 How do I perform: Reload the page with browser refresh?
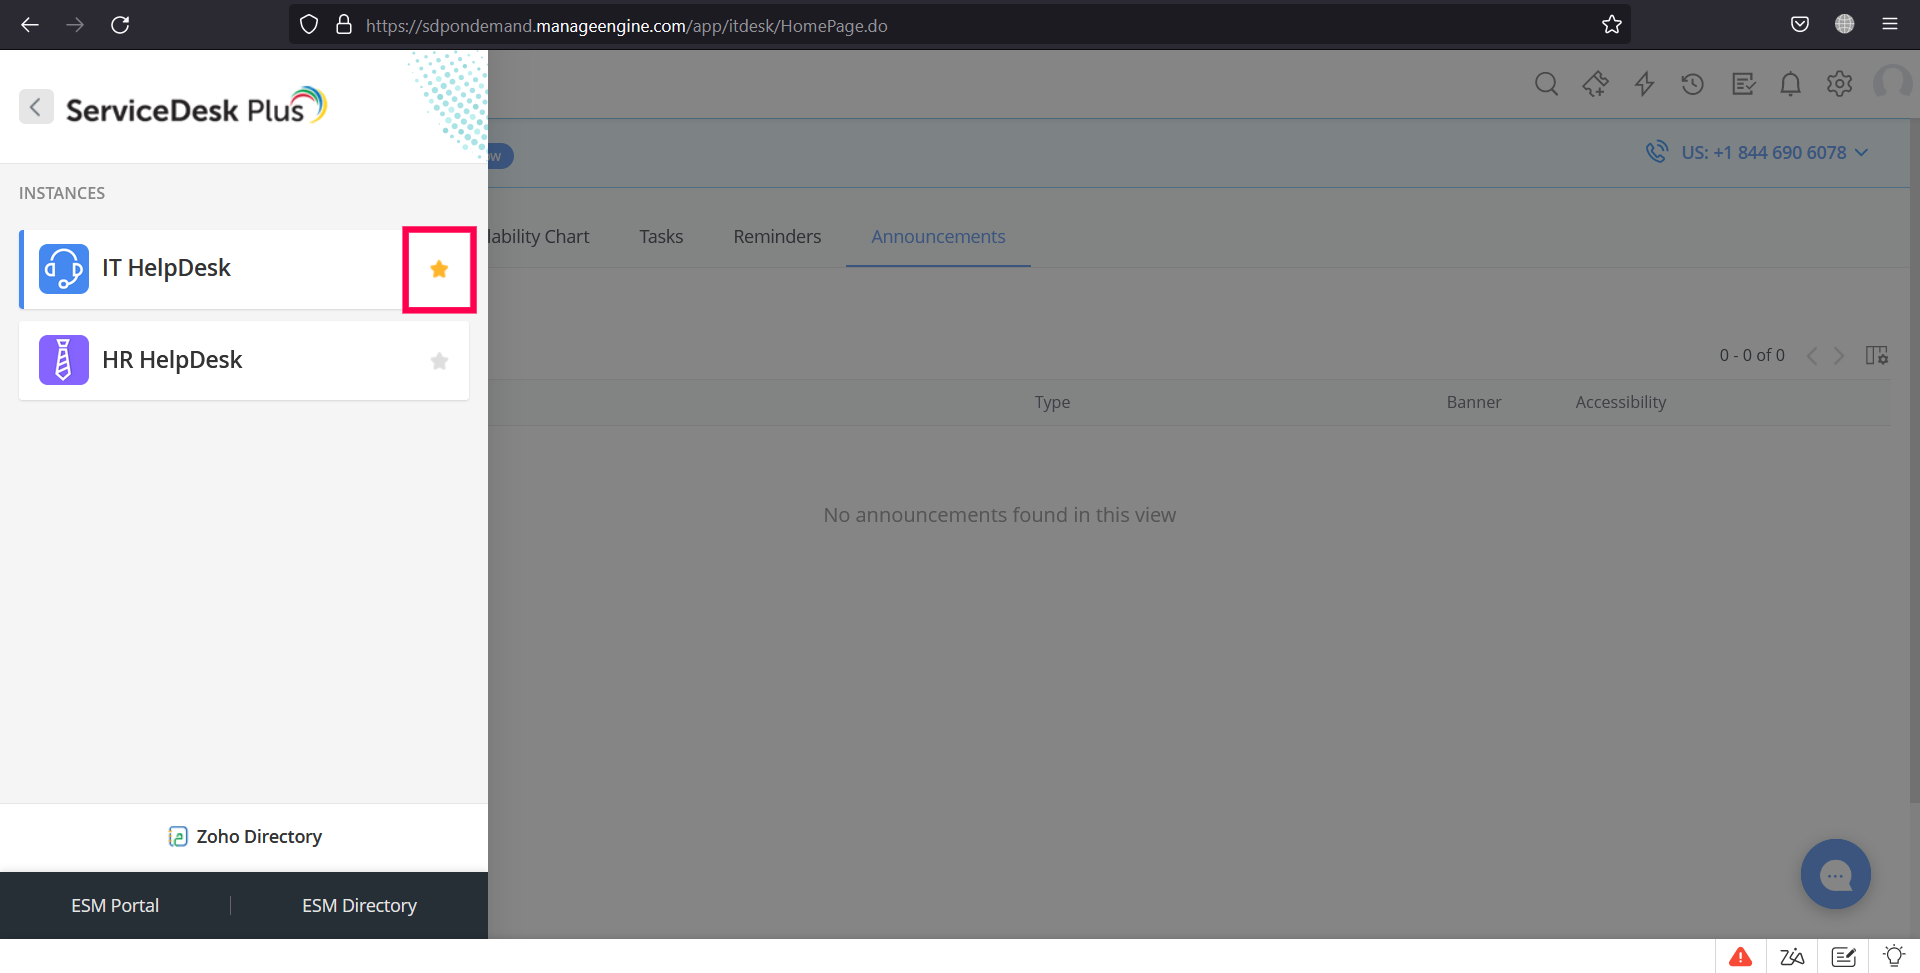pyautogui.click(x=120, y=25)
